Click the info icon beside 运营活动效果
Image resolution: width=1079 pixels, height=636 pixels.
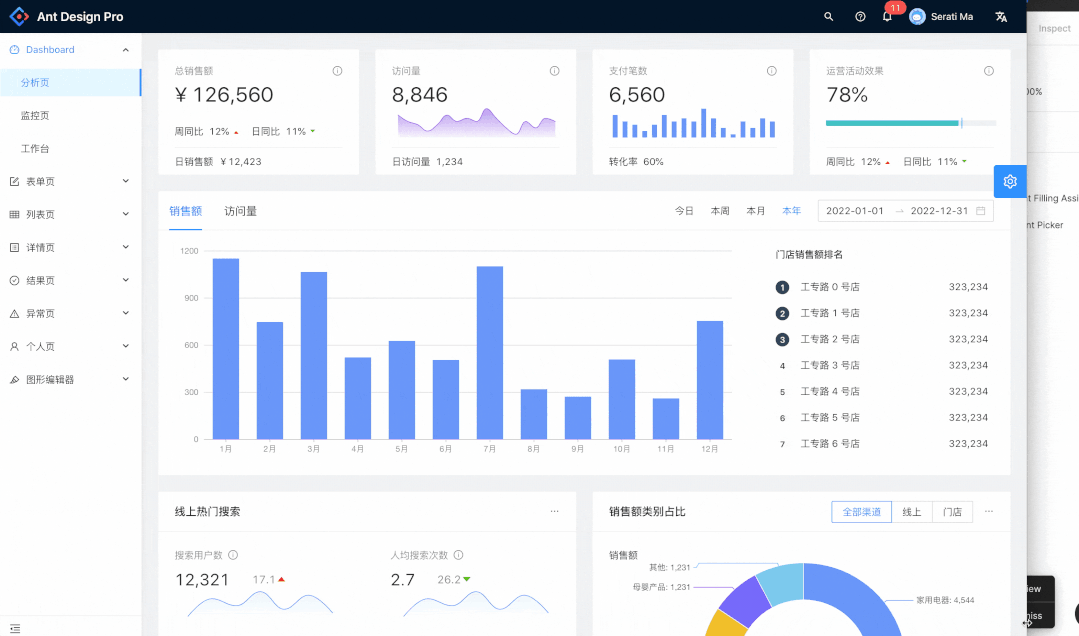coord(988,70)
